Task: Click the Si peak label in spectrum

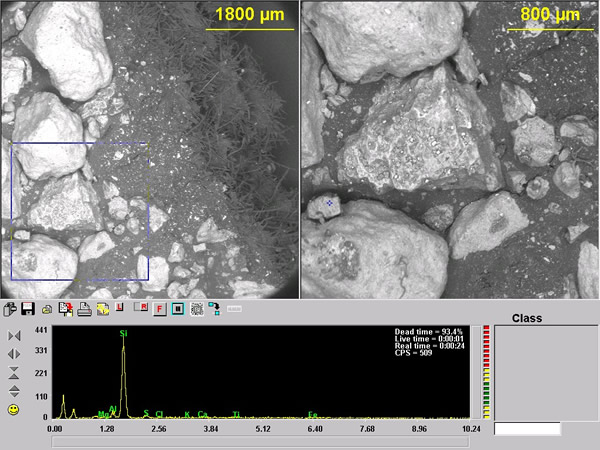Action: (123, 334)
